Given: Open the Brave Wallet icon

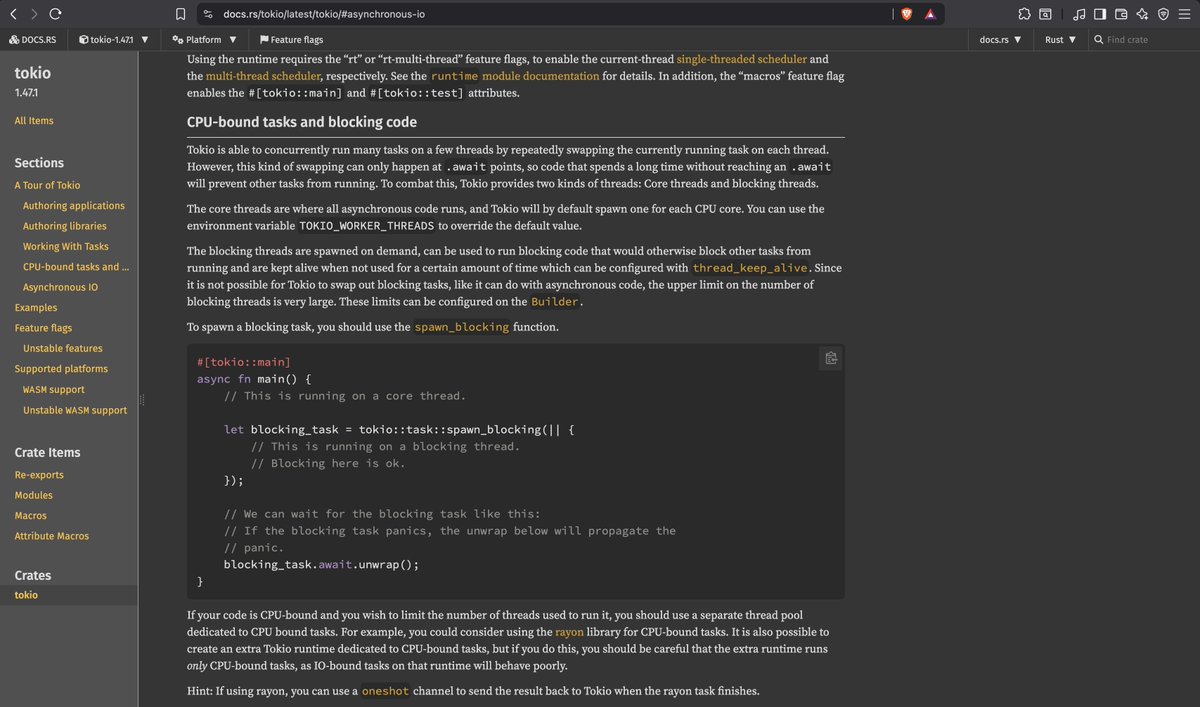Looking at the screenshot, I should 1121,14.
